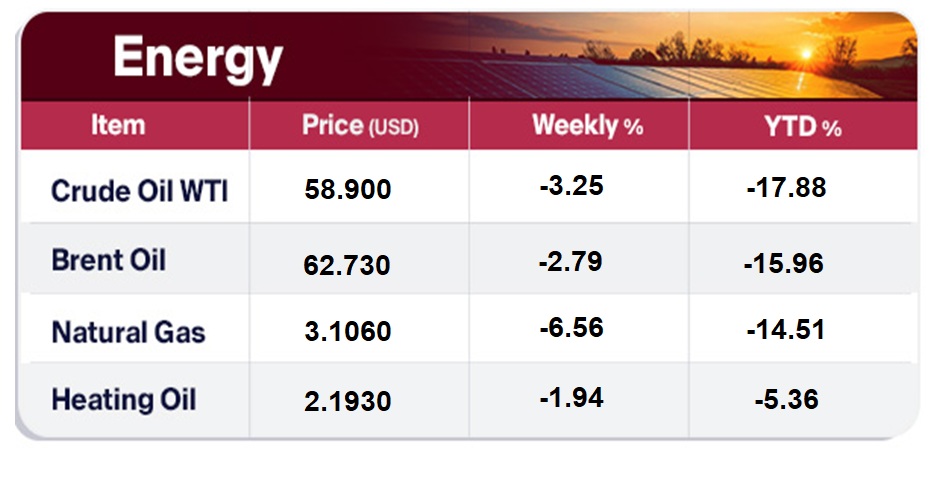Click the Brent Oil price 62.730
This screenshot has height=481, width=937.
(347, 266)
